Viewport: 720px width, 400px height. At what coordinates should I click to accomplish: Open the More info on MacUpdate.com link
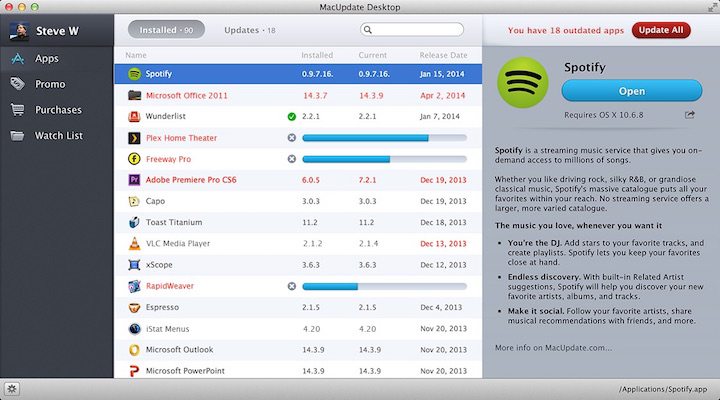[x=553, y=348]
